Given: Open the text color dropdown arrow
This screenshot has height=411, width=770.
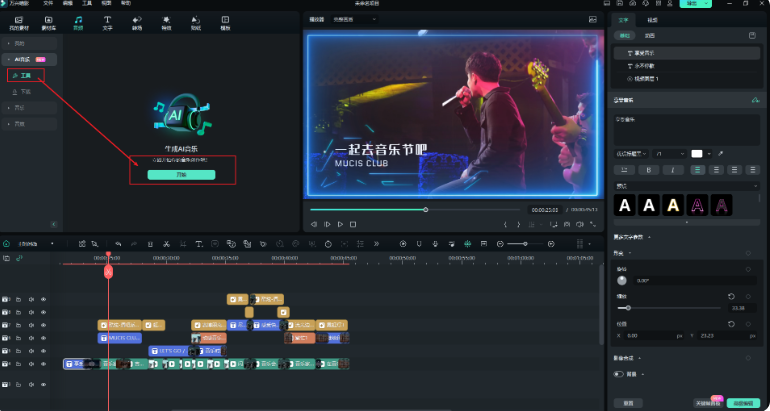Looking at the screenshot, I should click(x=710, y=154).
